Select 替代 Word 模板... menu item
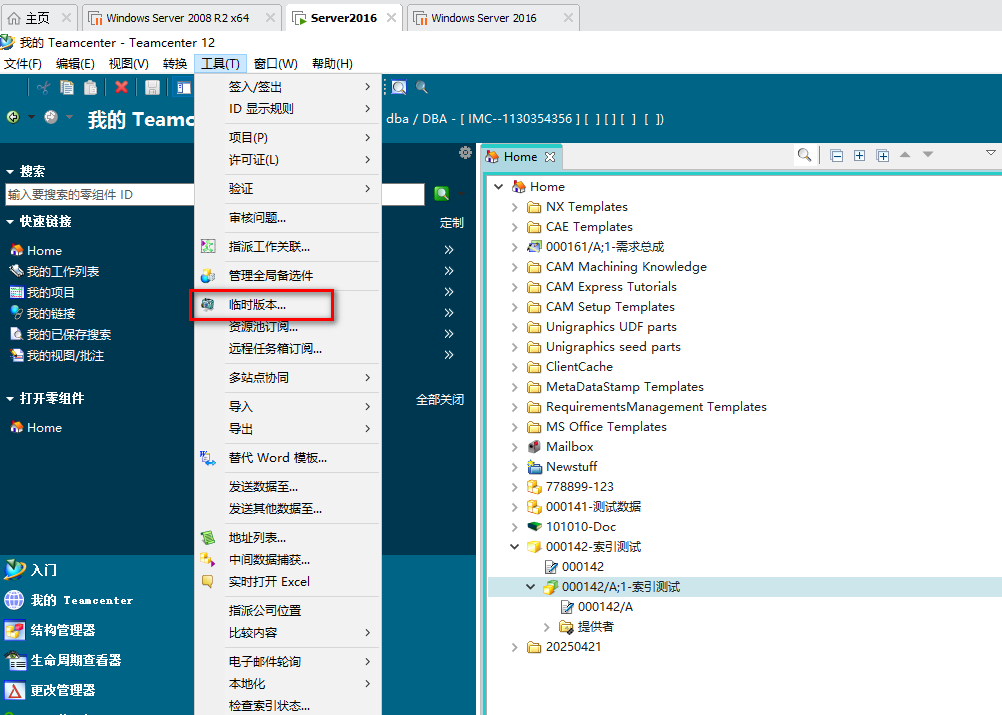Image resolution: width=1002 pixels, height=715 pixels. click(x=288, y=457)
